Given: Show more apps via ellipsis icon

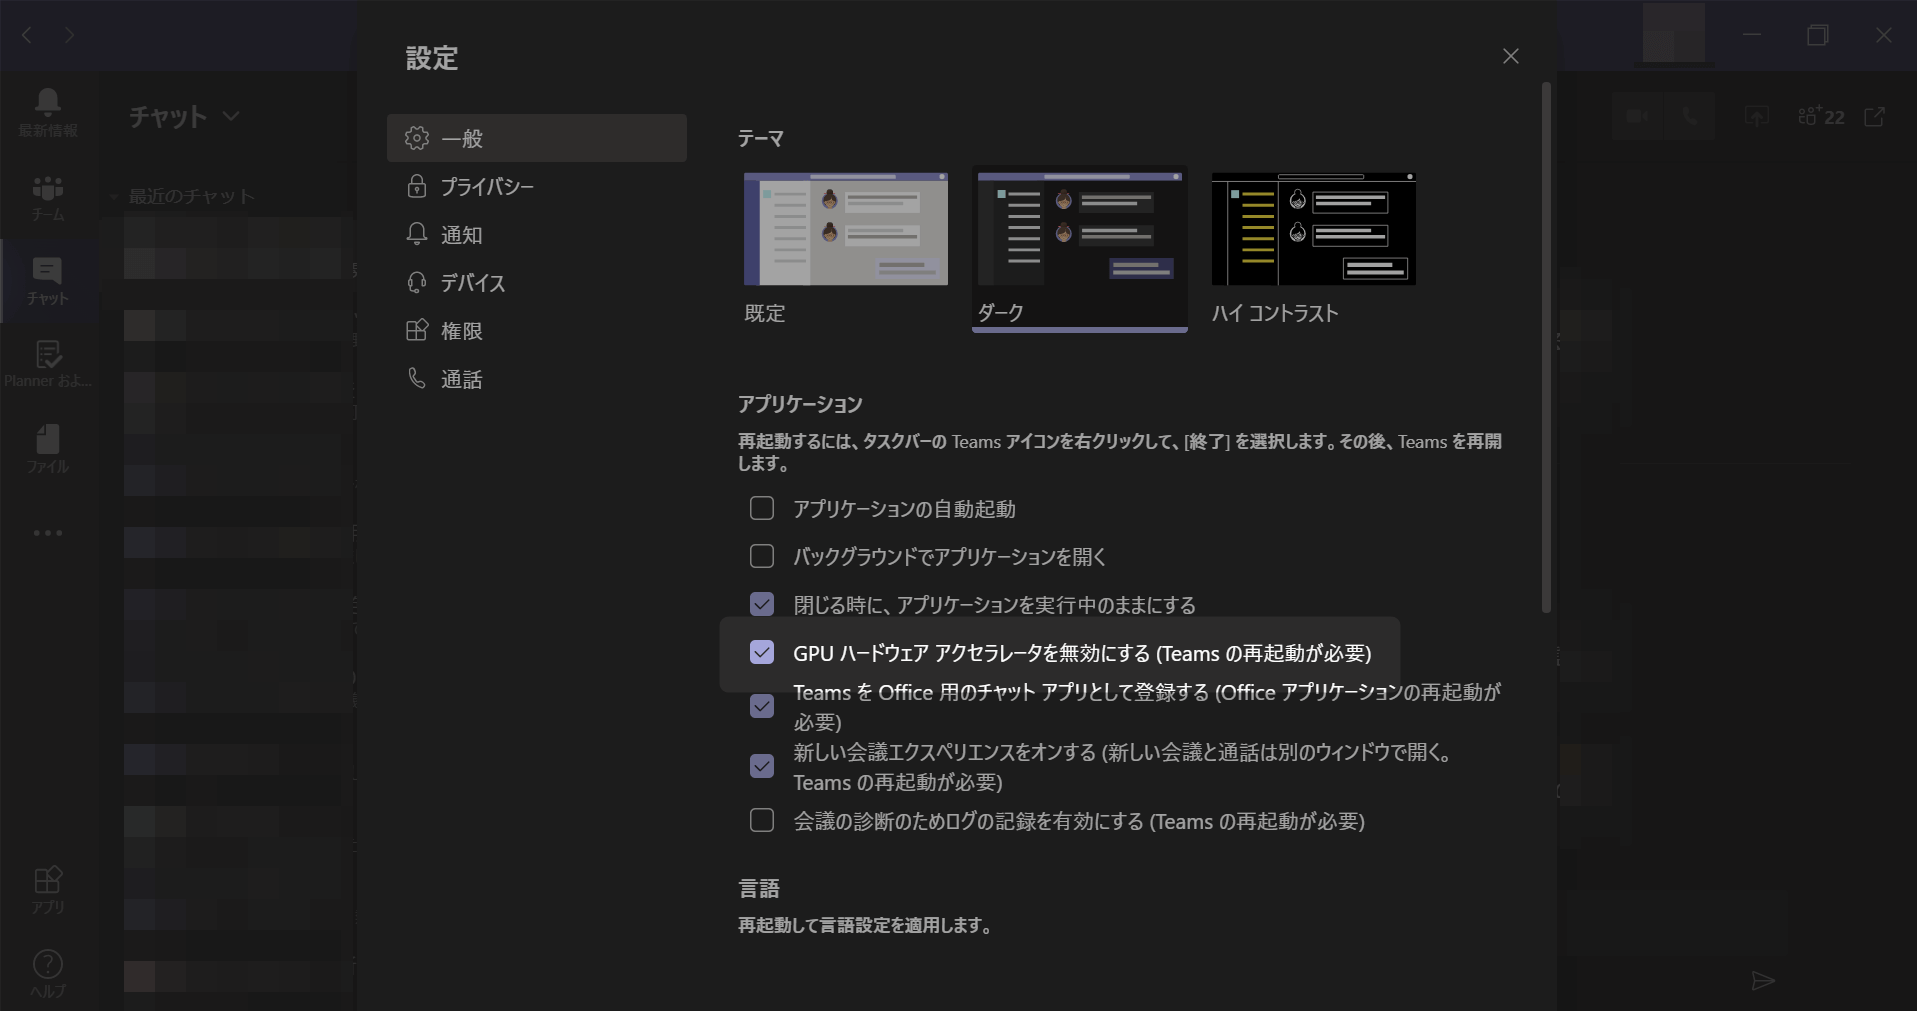Looking at the screenshot, I should [47, 533].
